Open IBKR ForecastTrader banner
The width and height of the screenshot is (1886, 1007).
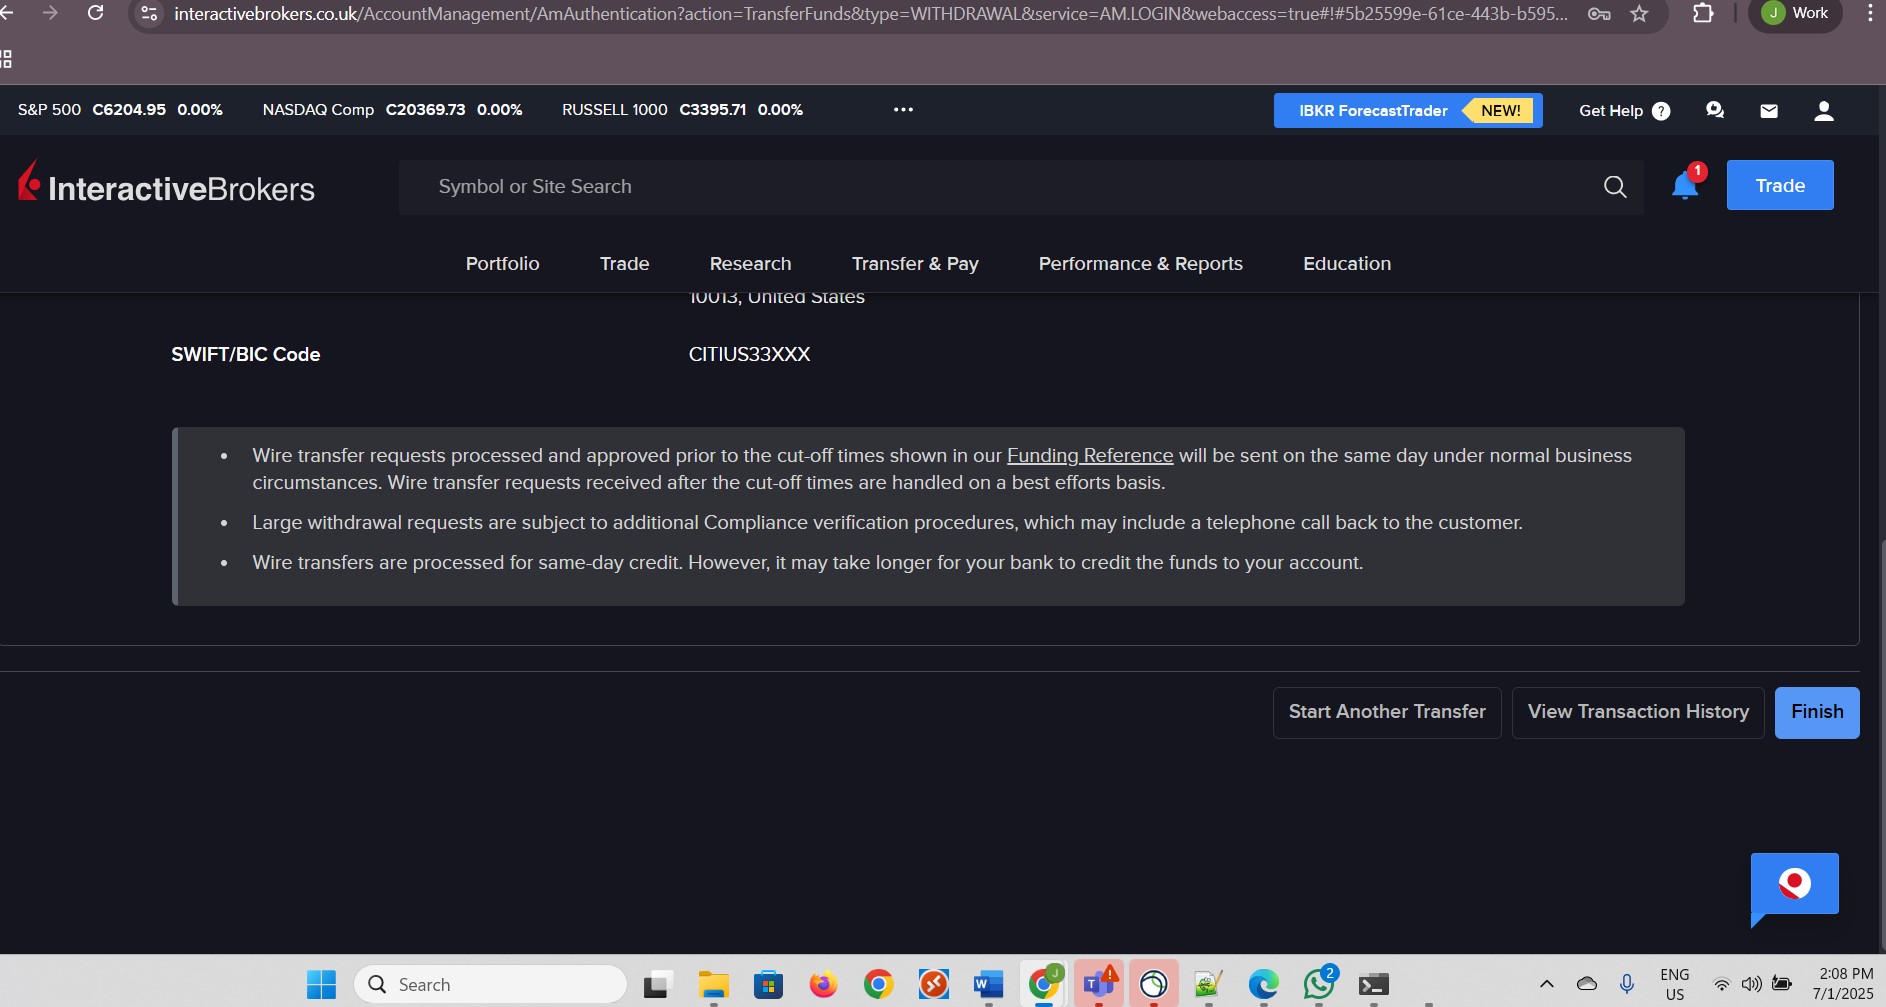click(1408, 111)
